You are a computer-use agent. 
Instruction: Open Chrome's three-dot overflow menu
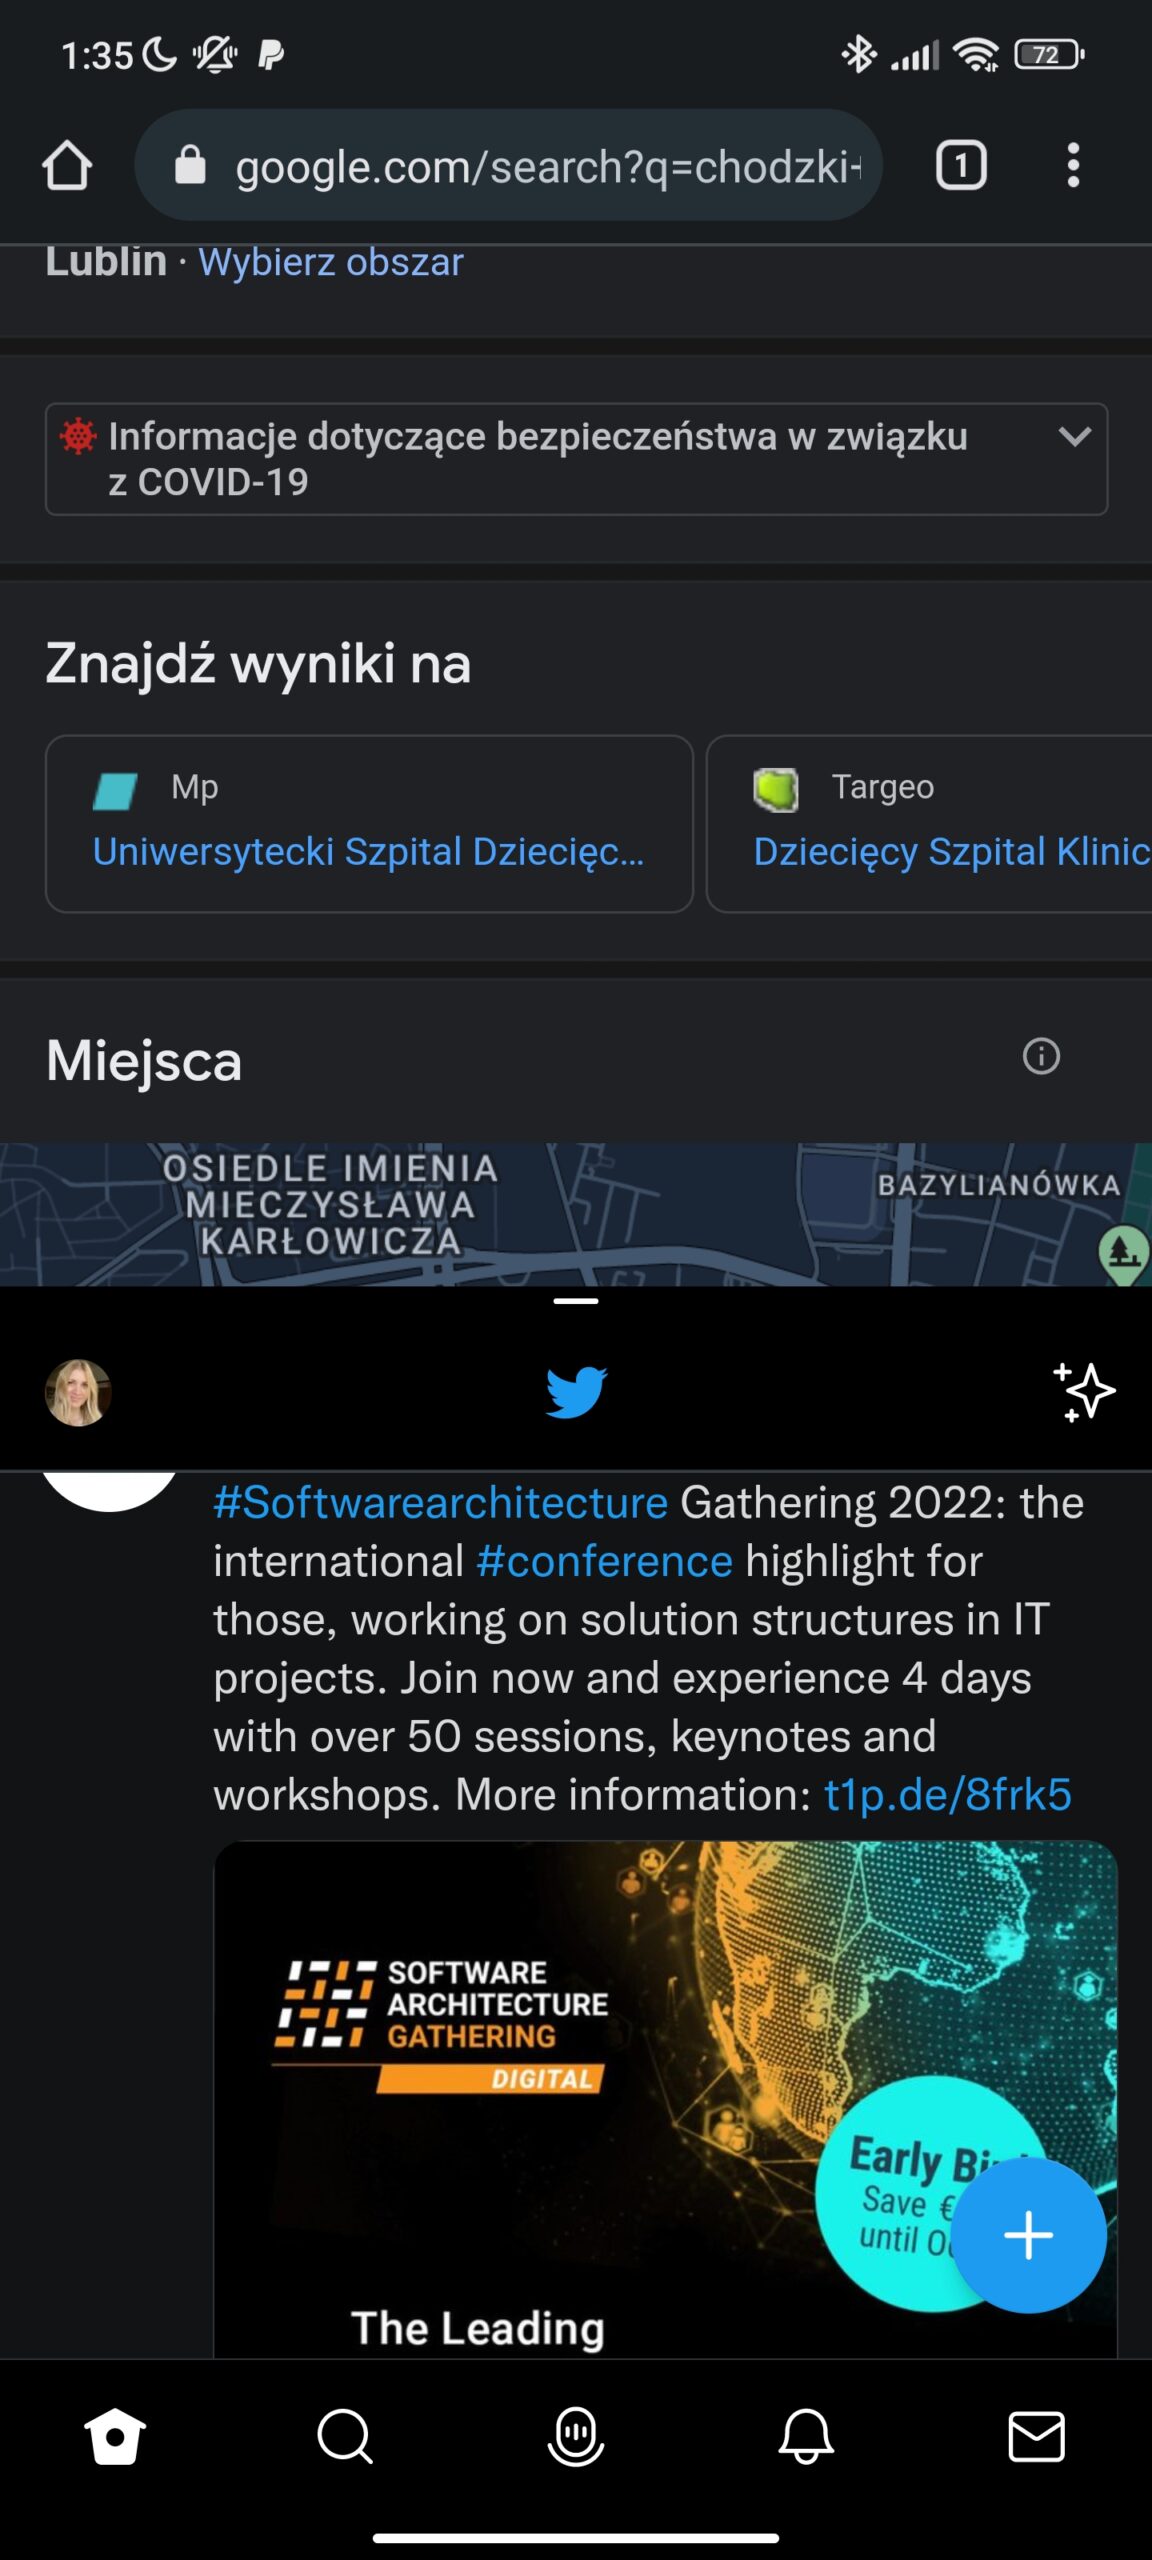[1073, 165]
